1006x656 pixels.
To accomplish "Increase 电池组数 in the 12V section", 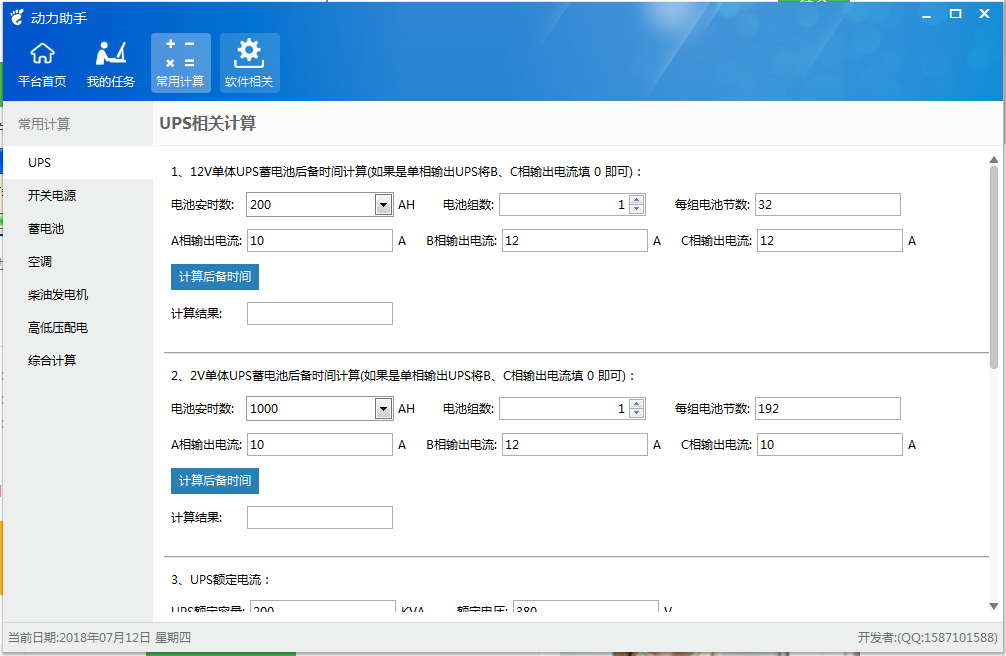I will pyautogui.click(x=637, y=200).
